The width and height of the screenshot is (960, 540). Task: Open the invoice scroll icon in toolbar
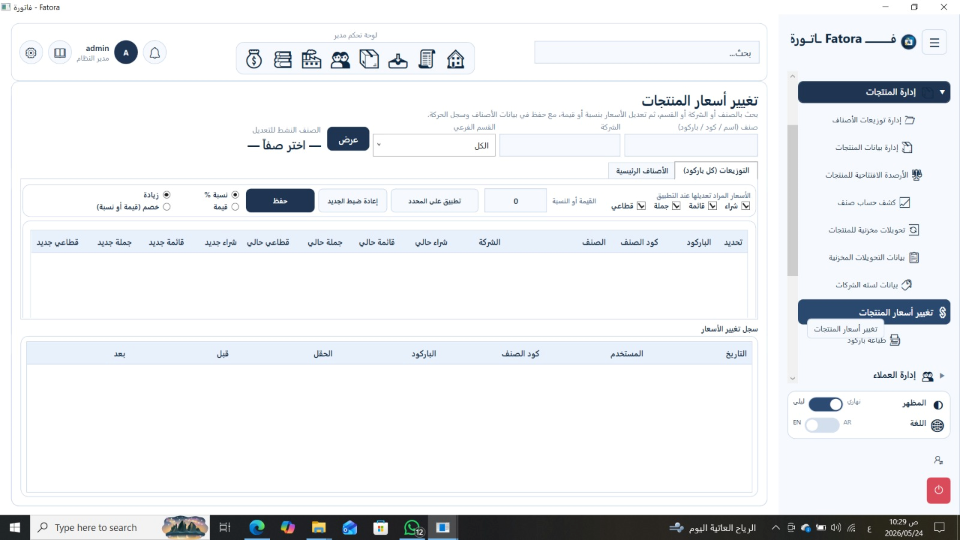[x=427, y=59]
